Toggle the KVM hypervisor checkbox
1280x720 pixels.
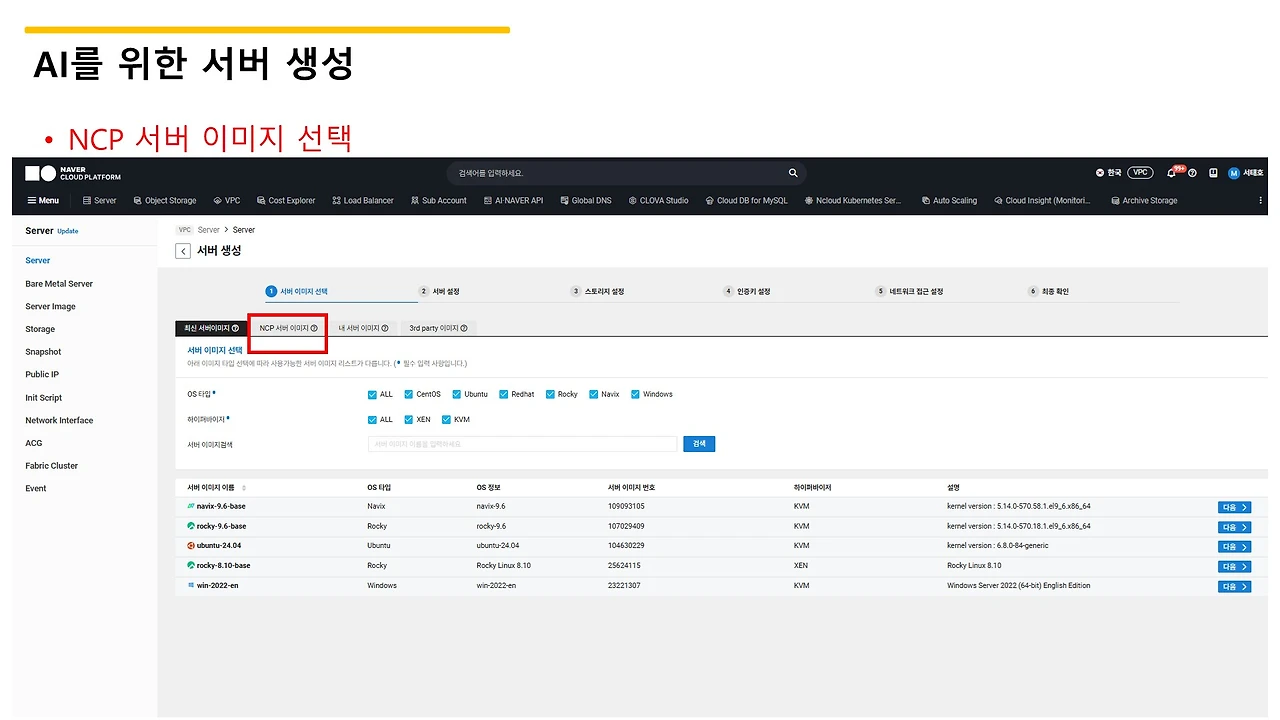[446, 419]
